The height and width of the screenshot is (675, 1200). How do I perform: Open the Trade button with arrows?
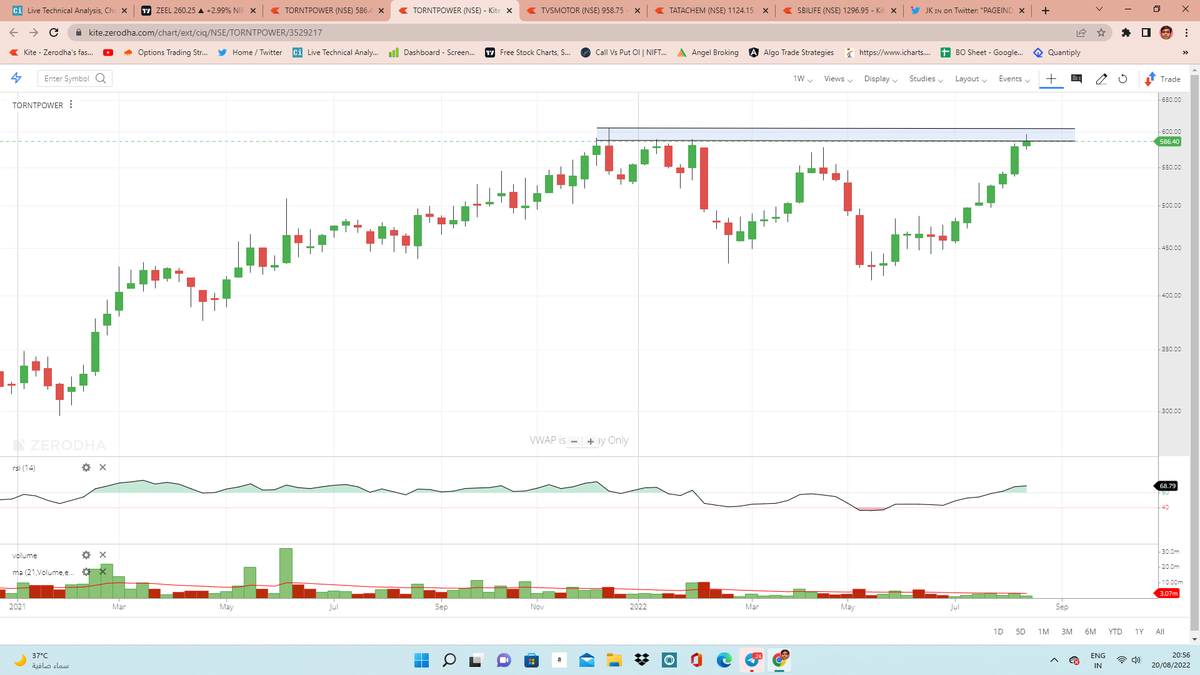coord(1162,78)
